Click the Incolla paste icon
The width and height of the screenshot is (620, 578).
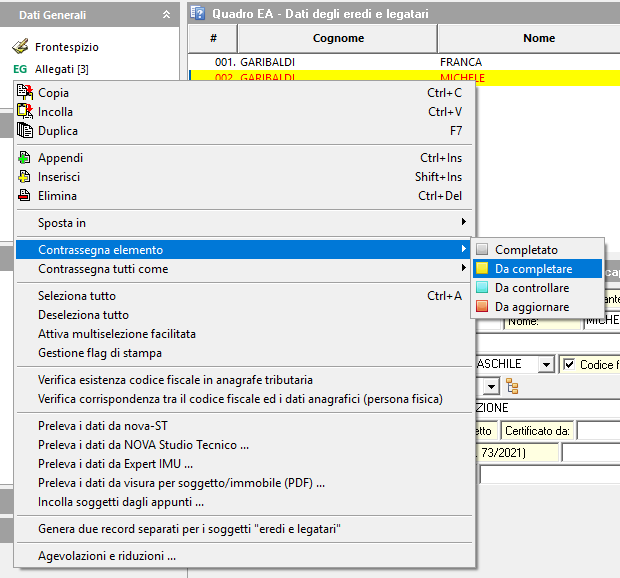click(25, 112)
